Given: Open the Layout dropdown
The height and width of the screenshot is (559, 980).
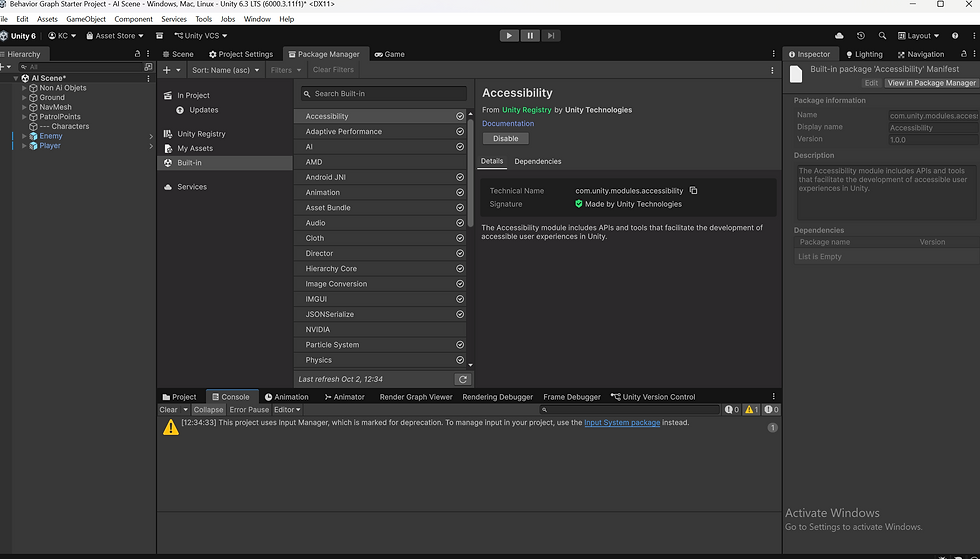Looking at the screenshot, I should [919, 36].
